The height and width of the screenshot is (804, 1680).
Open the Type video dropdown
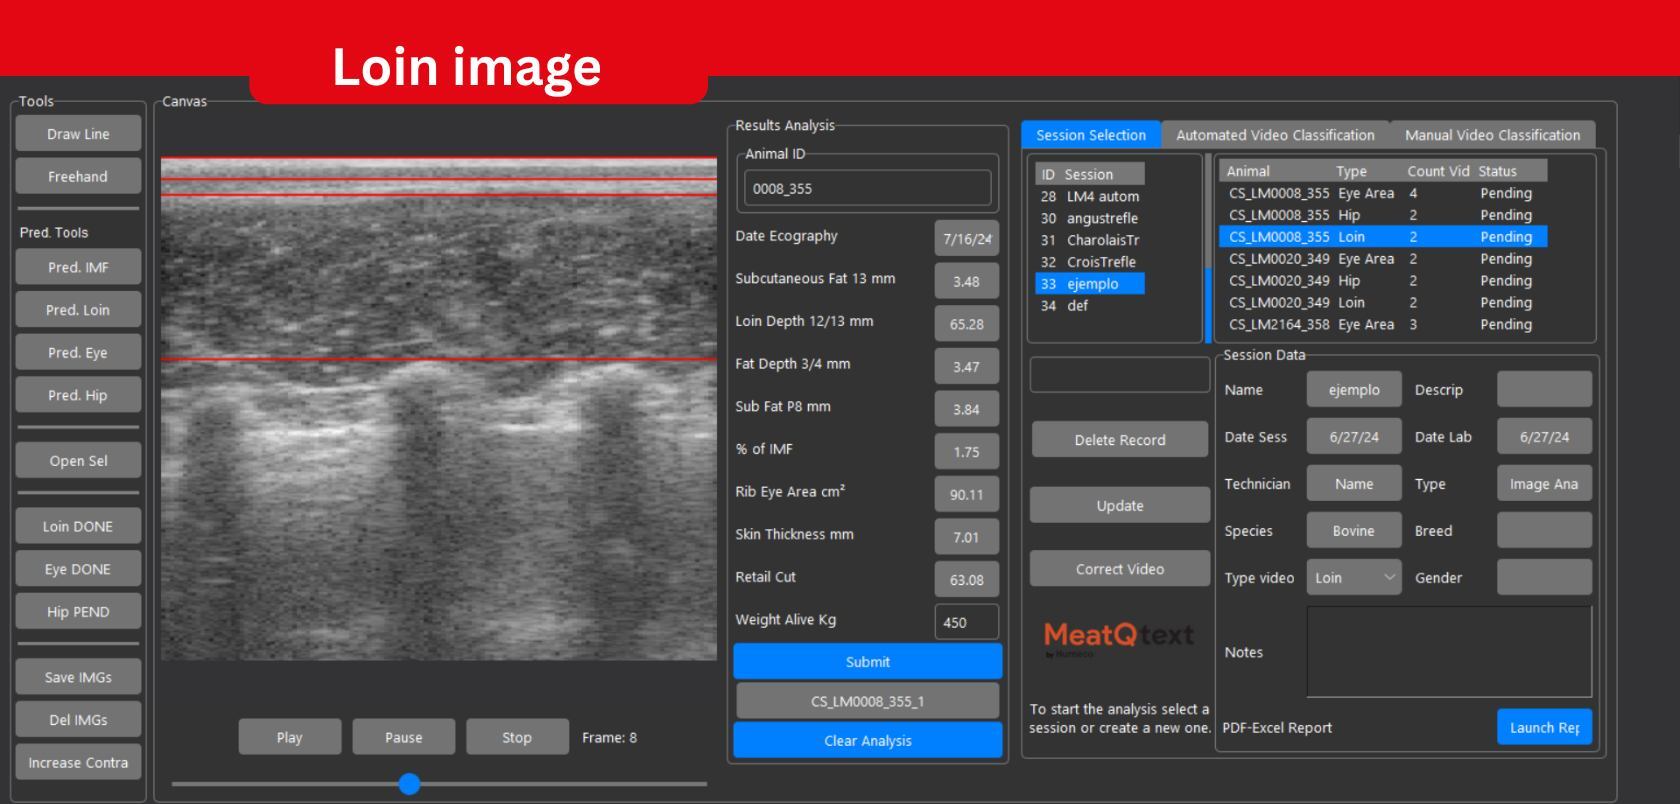[1353, 578]
